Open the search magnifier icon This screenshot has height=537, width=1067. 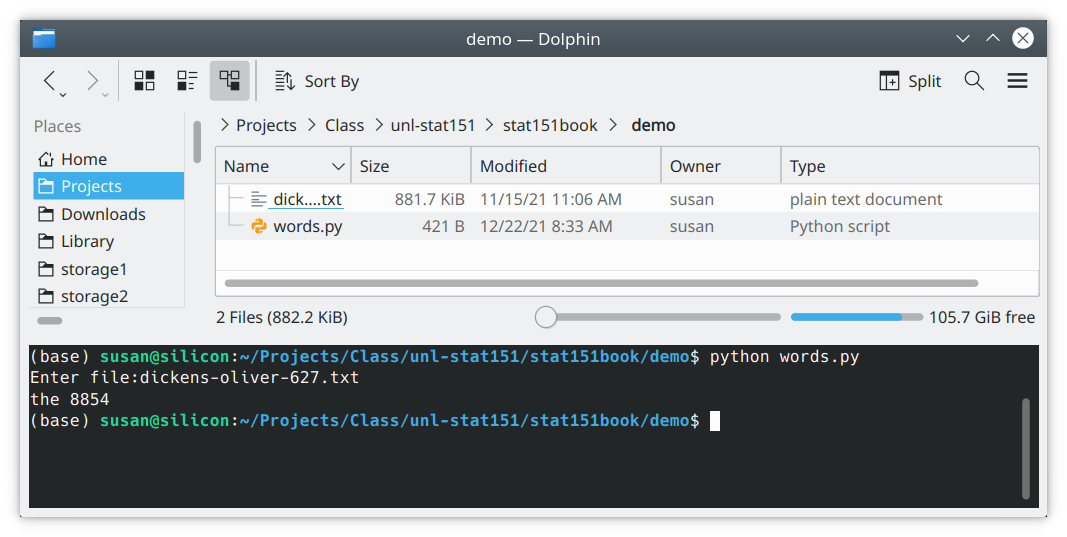(974, 81)
